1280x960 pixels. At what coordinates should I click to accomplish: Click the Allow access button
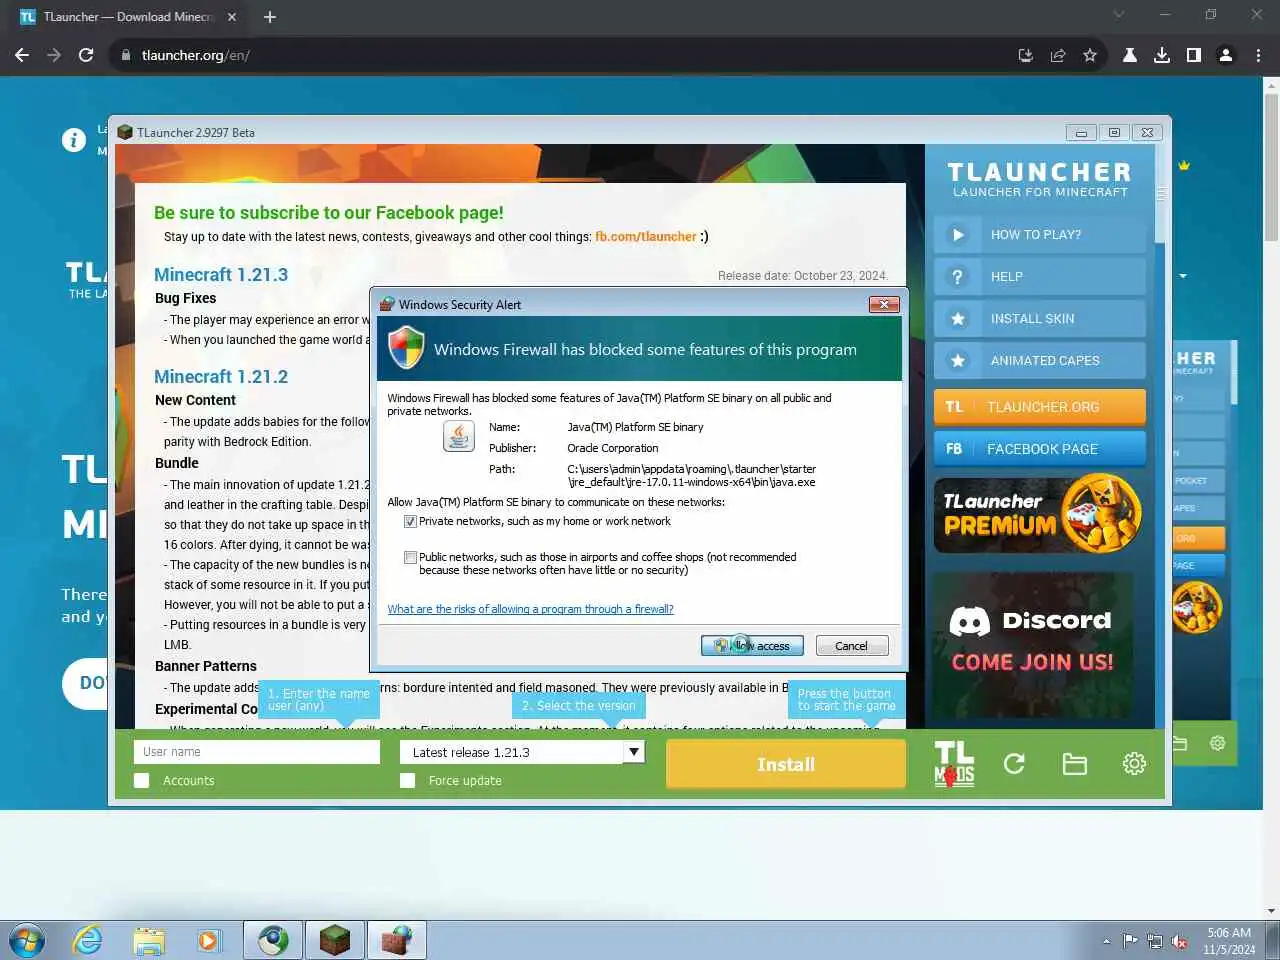752,646
